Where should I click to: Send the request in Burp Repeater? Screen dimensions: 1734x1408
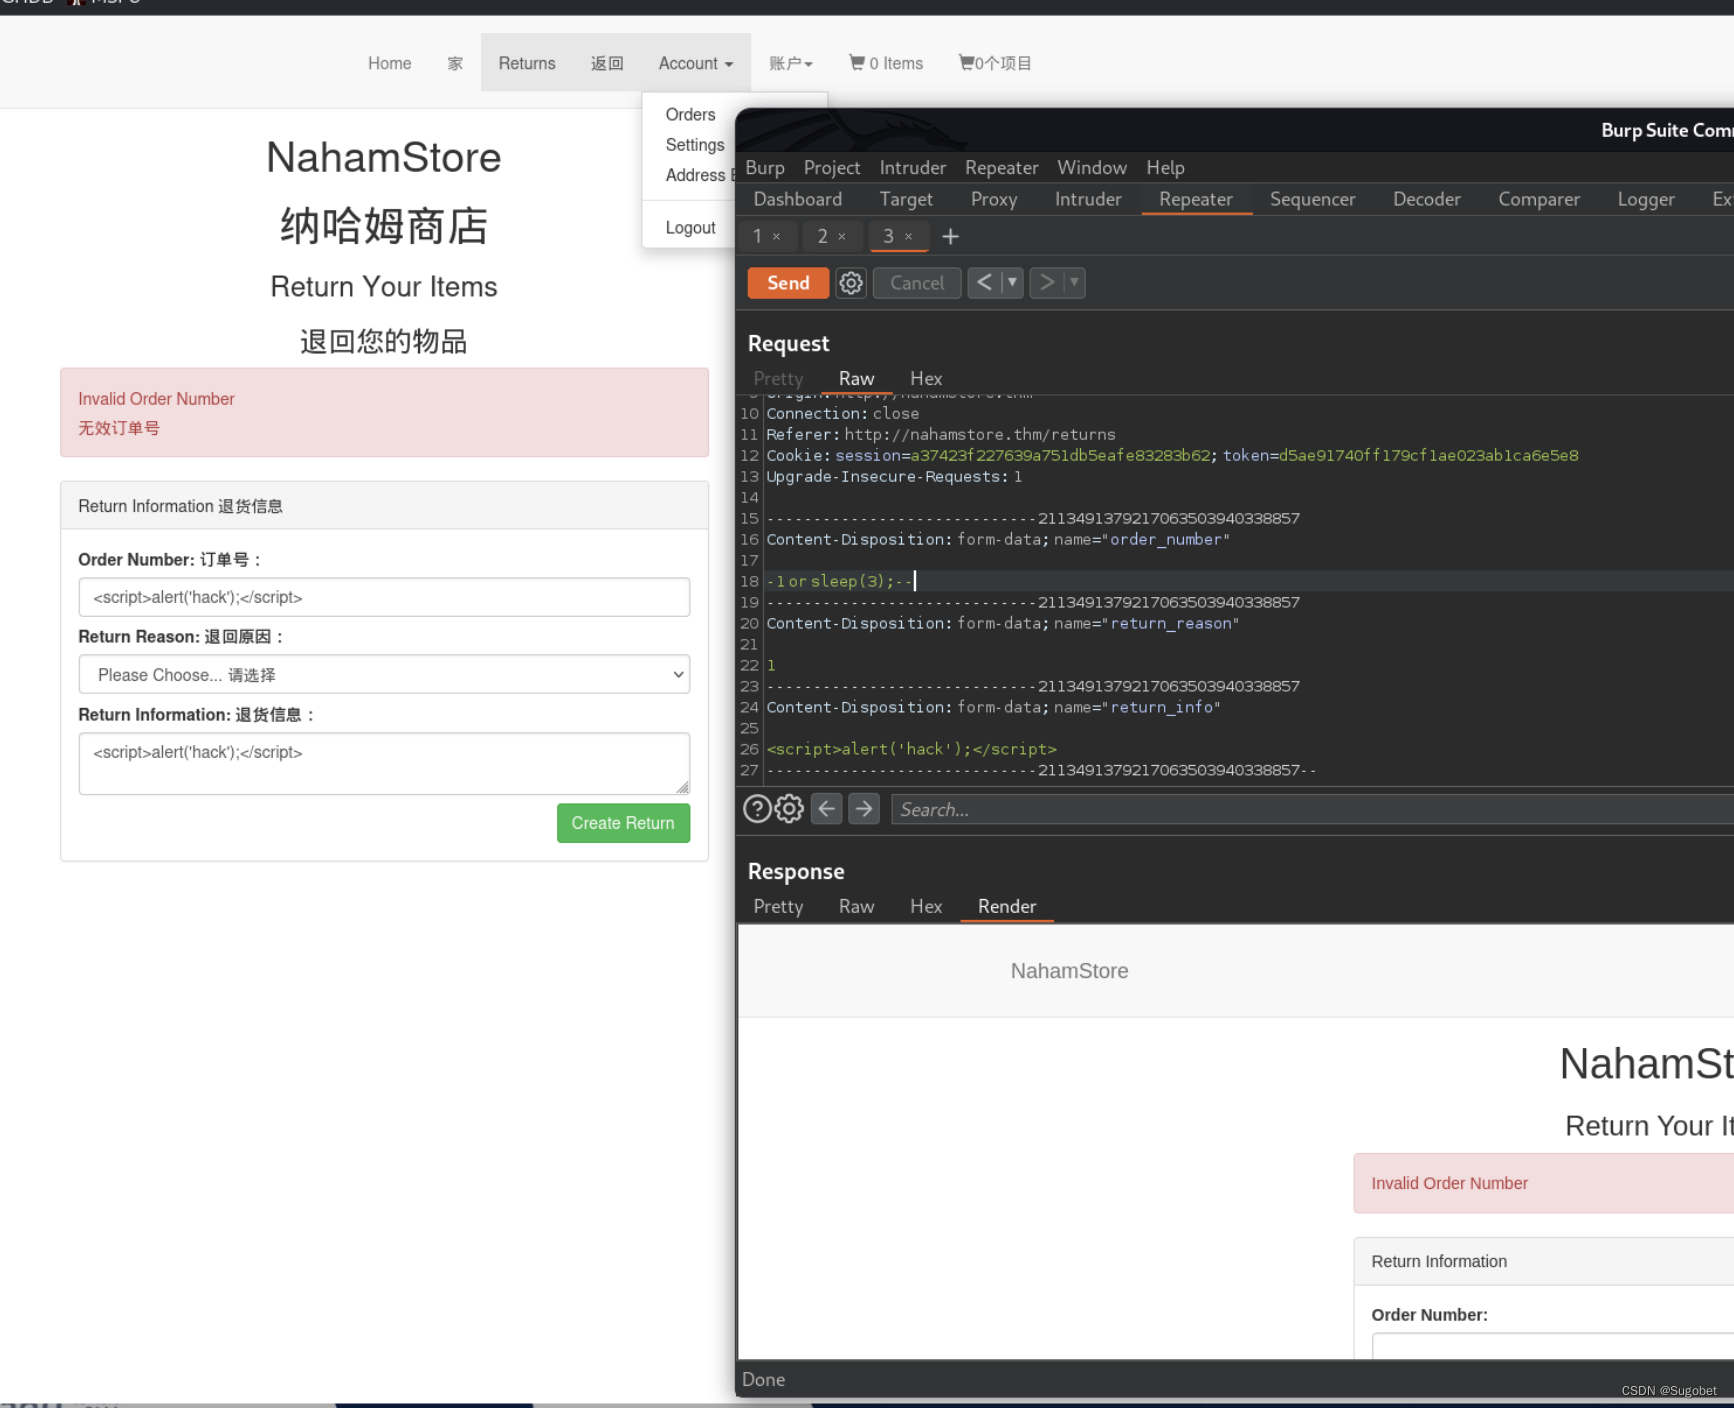[x=788, y=283]
